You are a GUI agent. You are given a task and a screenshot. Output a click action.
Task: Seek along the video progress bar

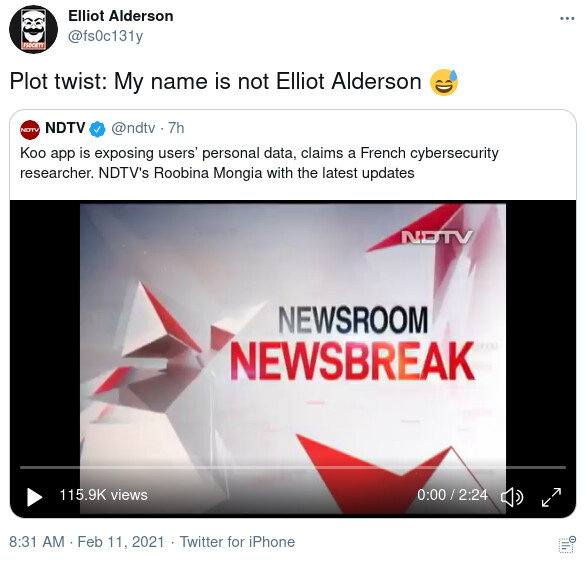pyautogui.click(x=293, y=467)
